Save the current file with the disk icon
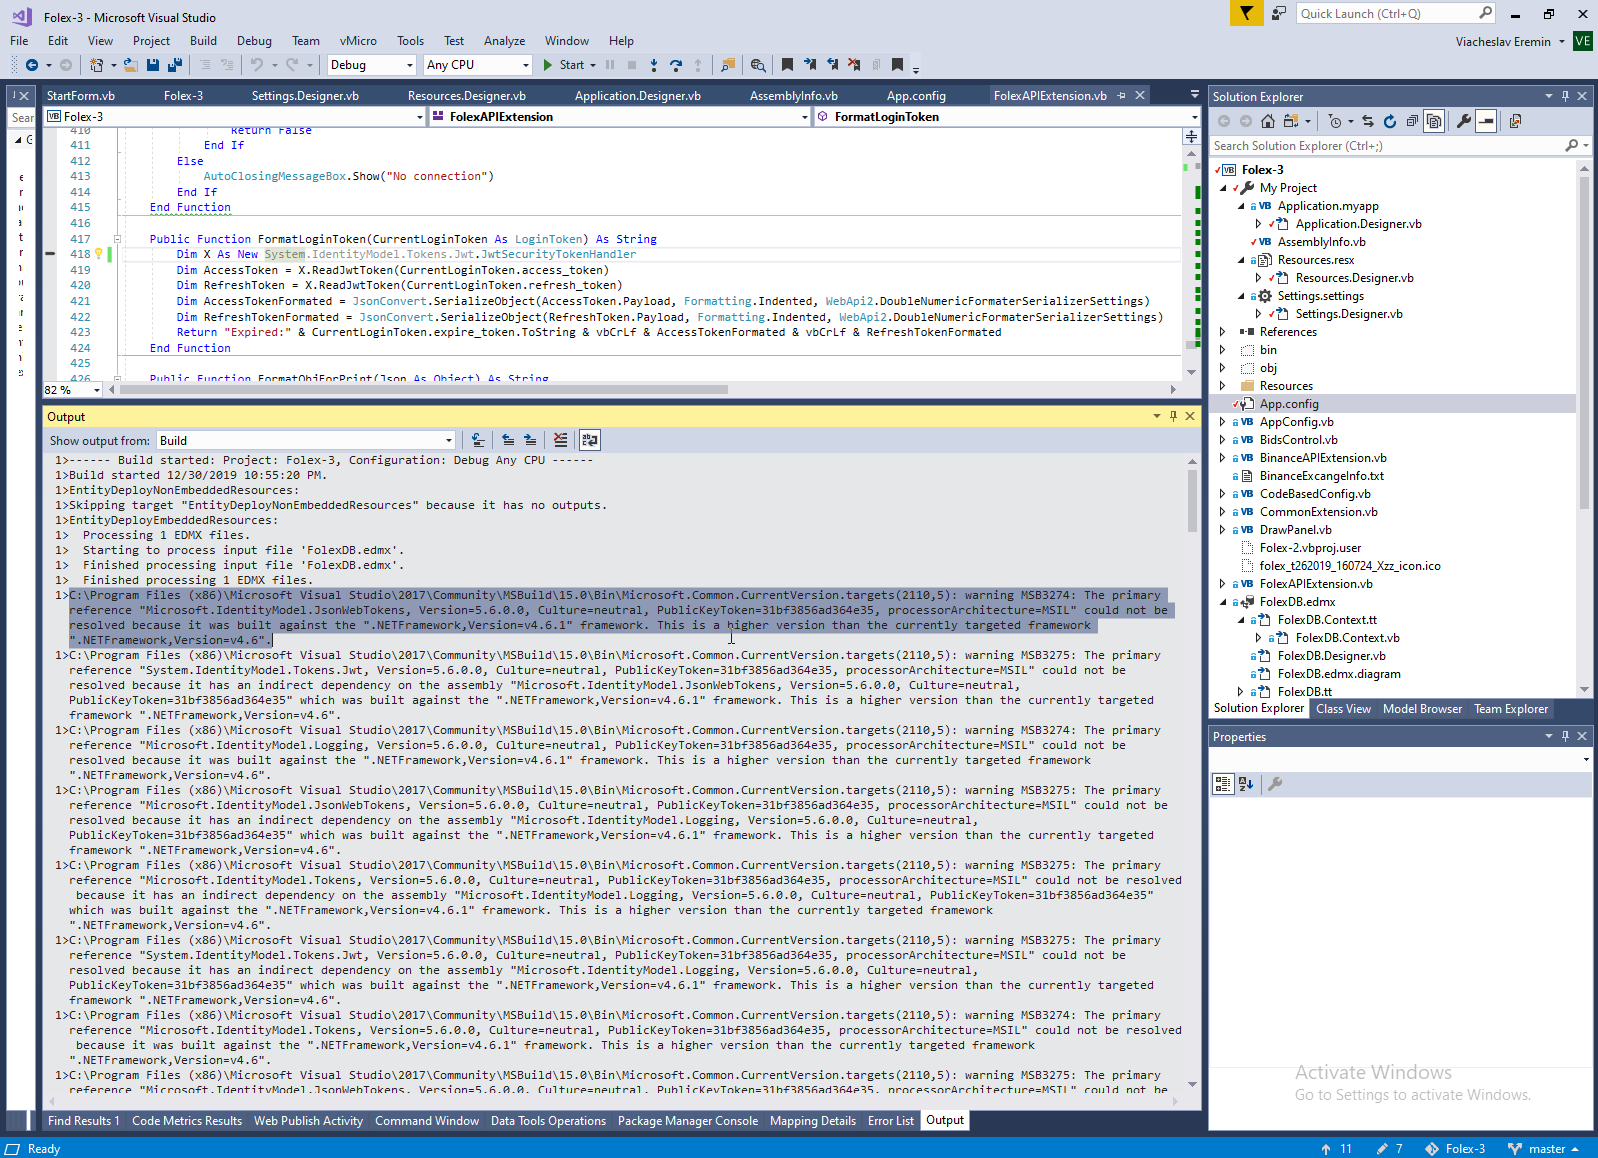Viewport: 1598px width, 1158px height. point(153,65)
